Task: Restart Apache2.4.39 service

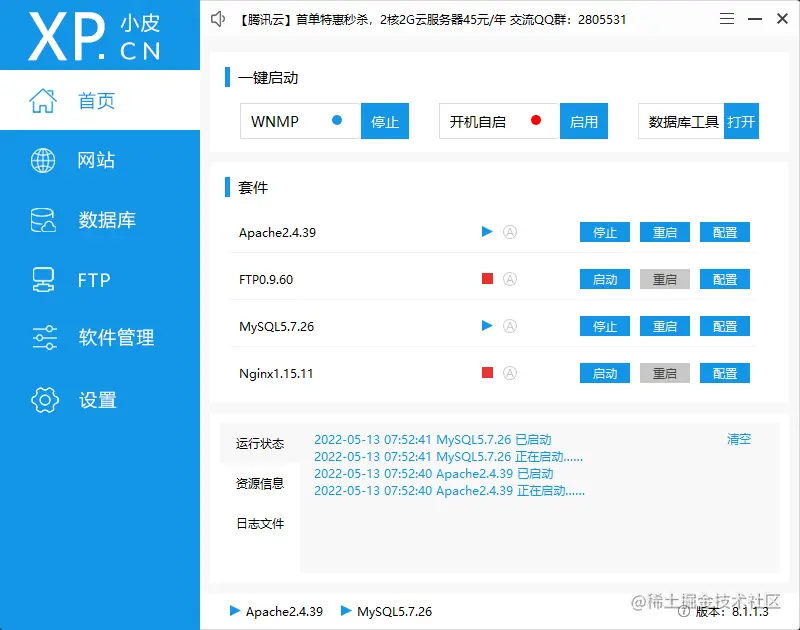Action: (665, 232)
